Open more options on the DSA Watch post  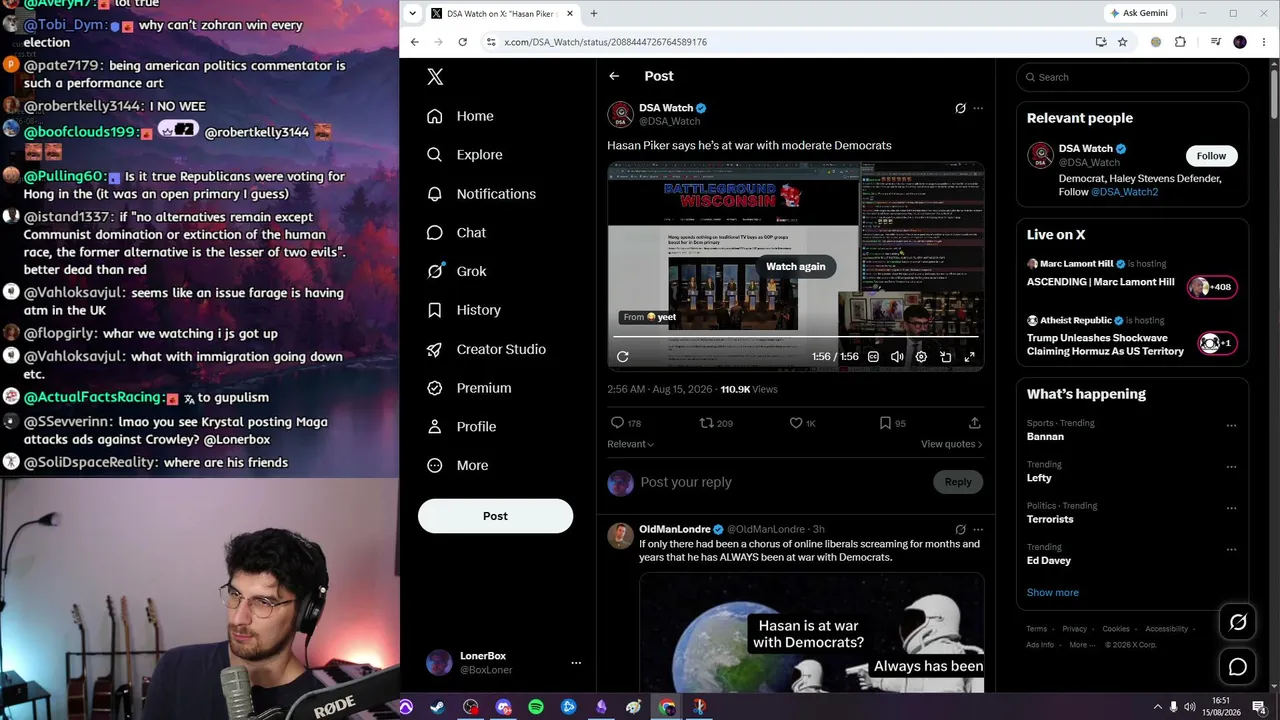click(x=978, y=108)
